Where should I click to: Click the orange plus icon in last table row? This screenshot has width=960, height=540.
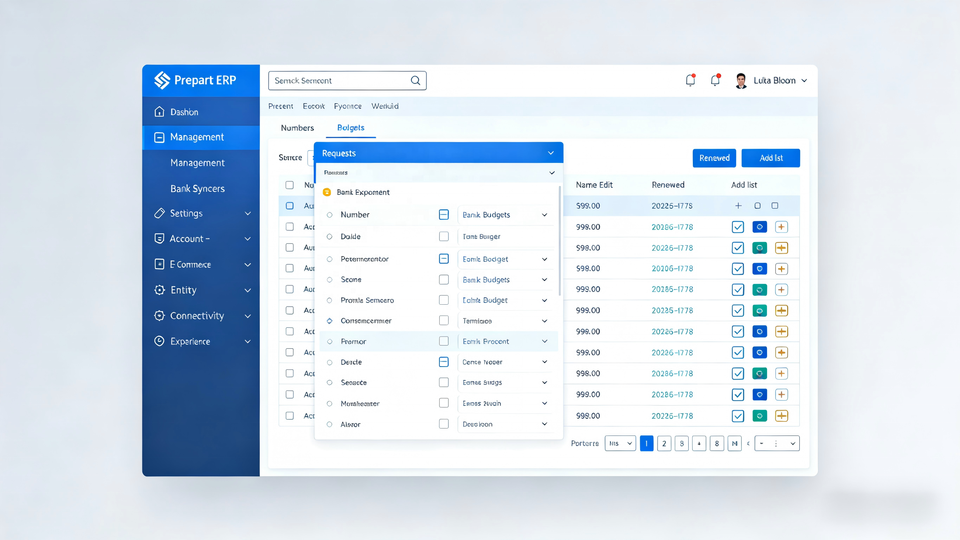tap(781, 416)
